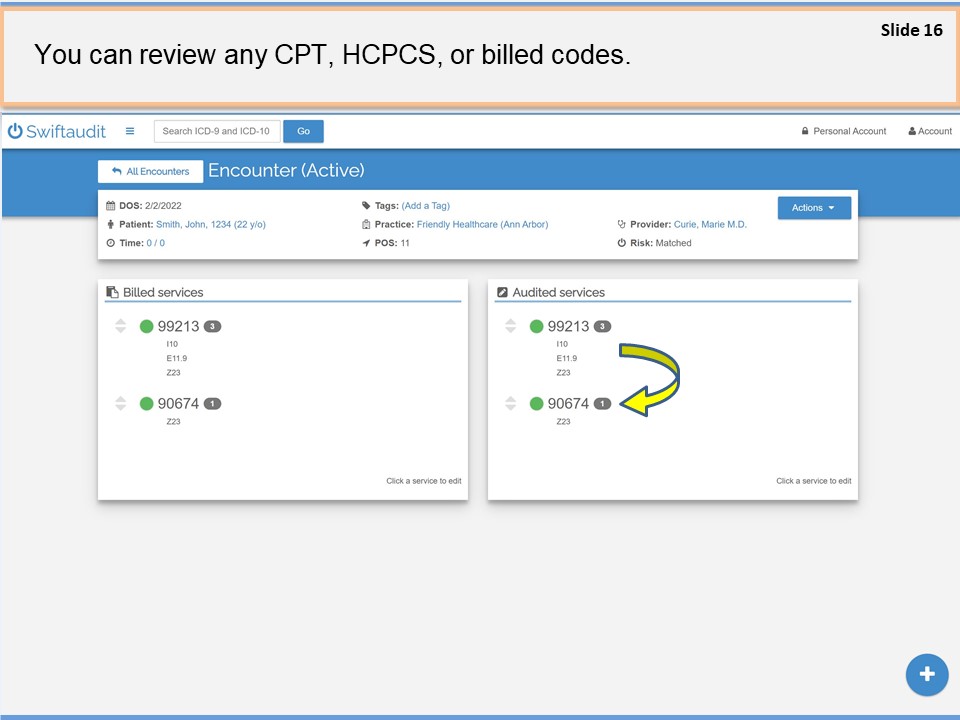This screenshot has width=960, height=720.
Task: Open patient Smith, John link
Action: (x=210, y=225)
